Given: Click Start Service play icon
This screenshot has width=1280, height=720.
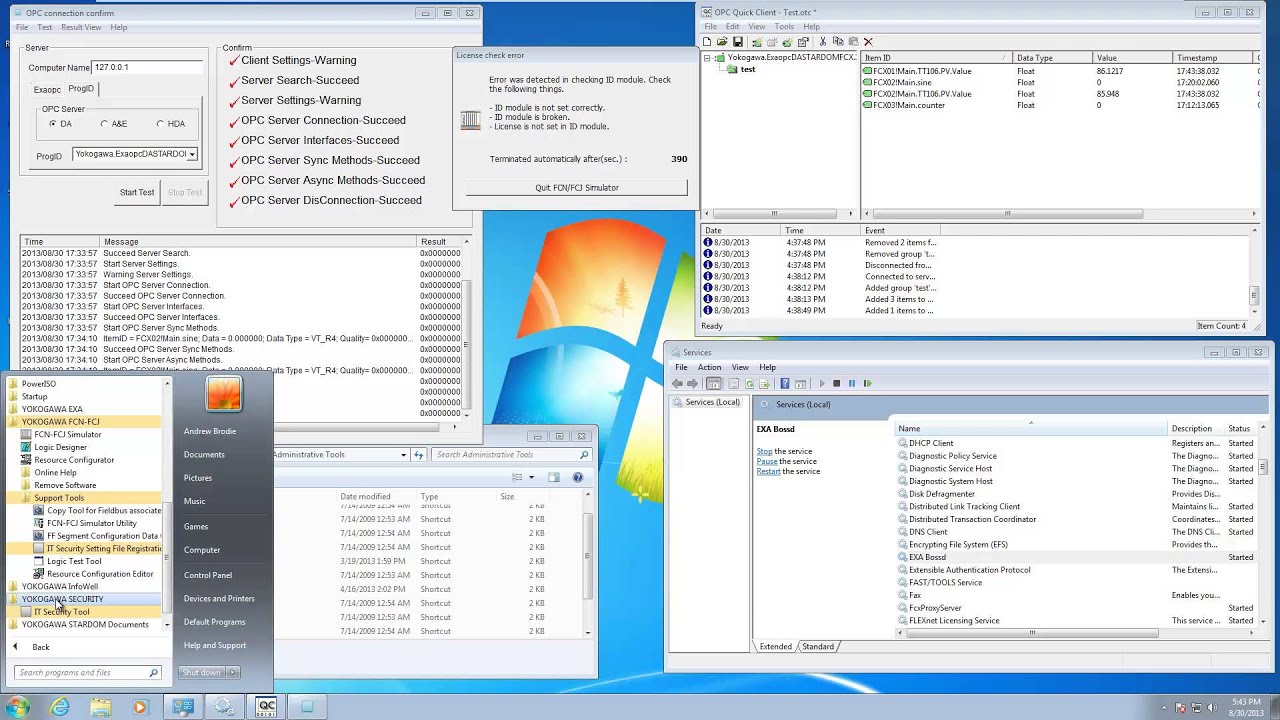Looking at the screenshot, I should [x=822, y=383].
